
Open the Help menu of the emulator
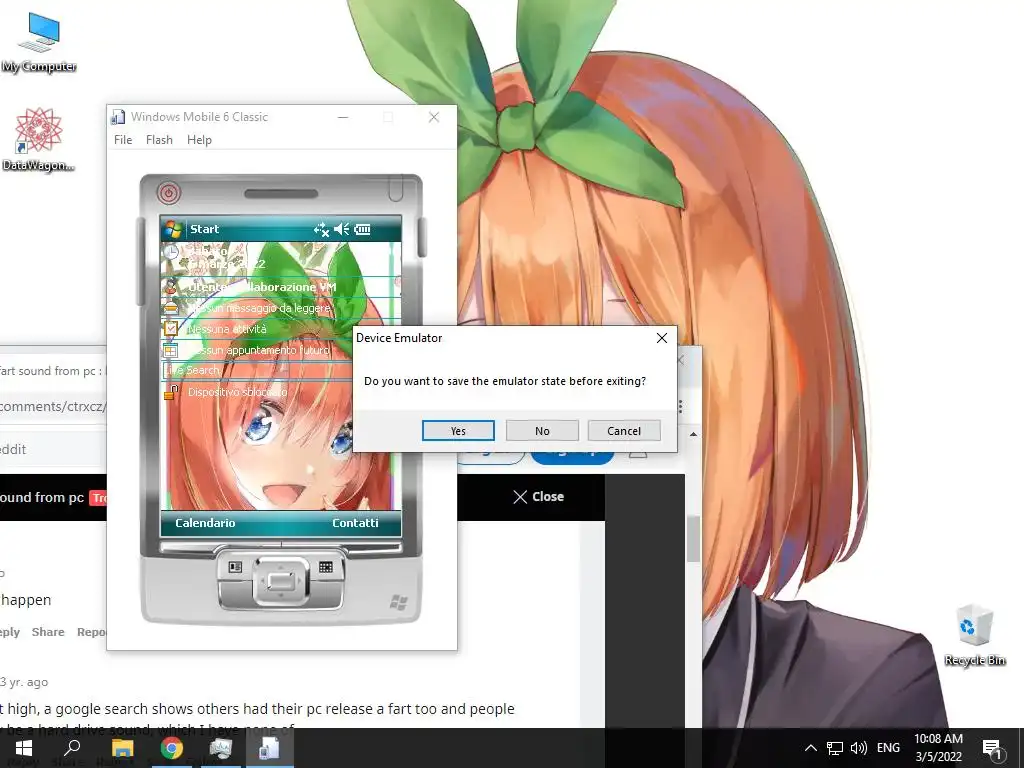tap(199, 140)
